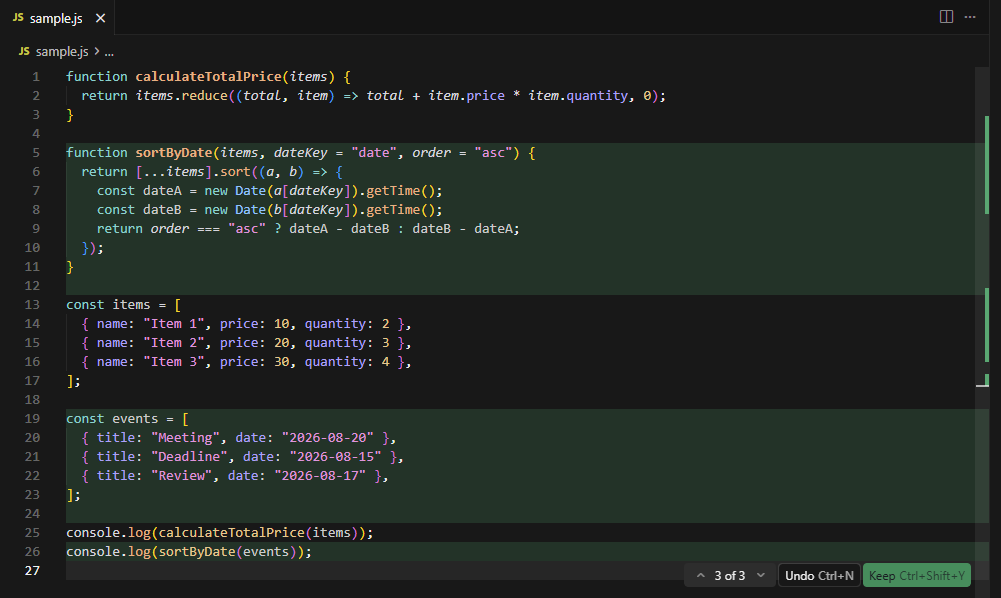Click the calculateTotalPrice function name on line 1

pos(208,77)
